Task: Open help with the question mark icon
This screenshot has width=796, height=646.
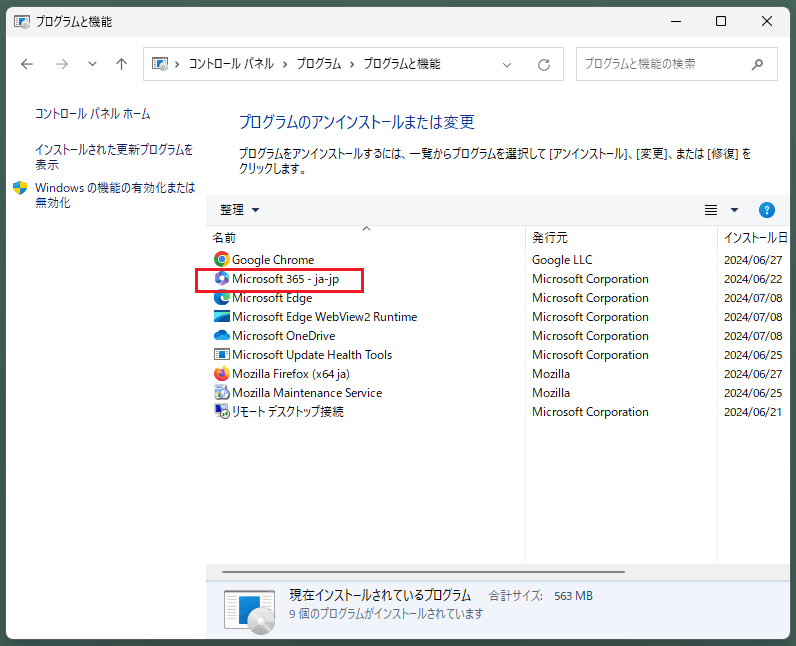Action: coord(767,210)
